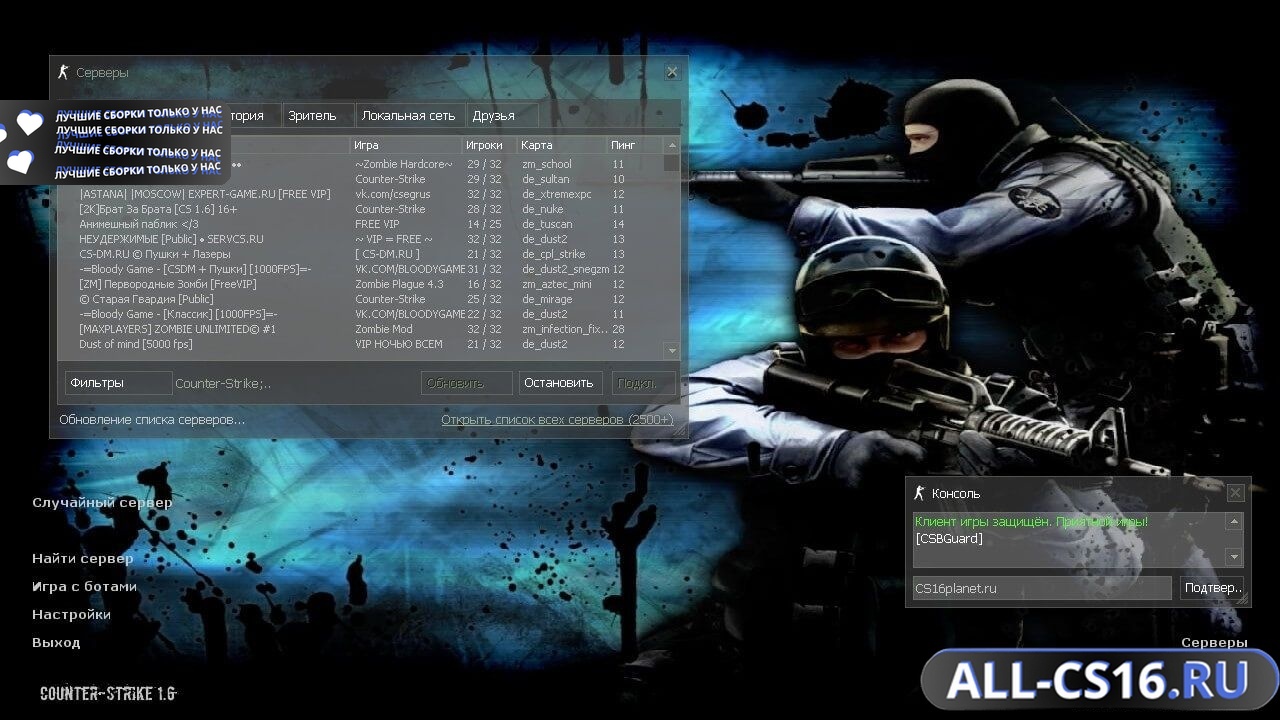The width and height of the screenshot is (1280, 720).
Task: Click the Counter-Strike icon in Серверы title bar
Action: [x=63, y=72]
